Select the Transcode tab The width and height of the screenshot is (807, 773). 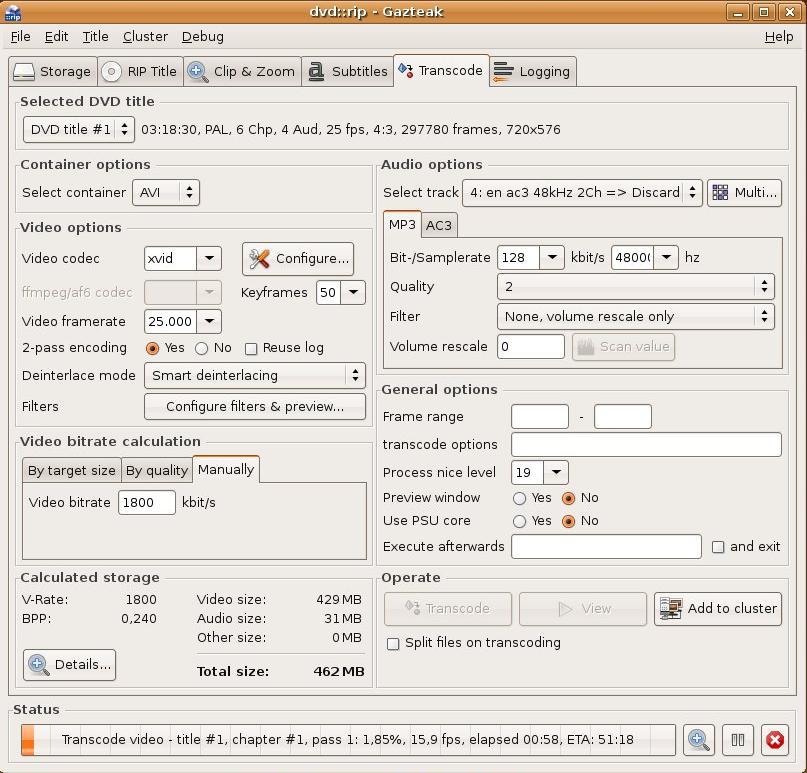[x=441, y=70]
